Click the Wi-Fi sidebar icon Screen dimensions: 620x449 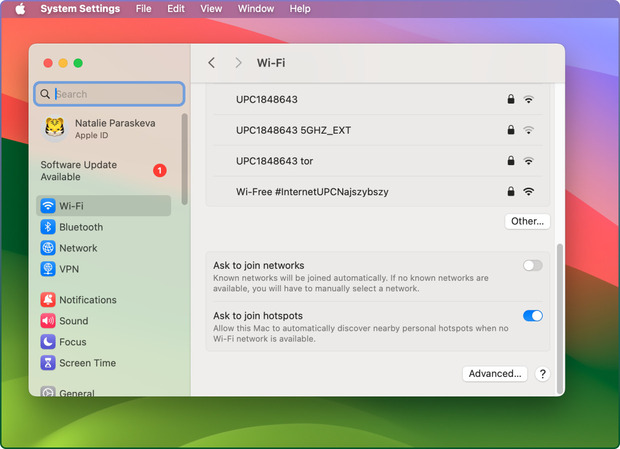click(x=48, y=206)
